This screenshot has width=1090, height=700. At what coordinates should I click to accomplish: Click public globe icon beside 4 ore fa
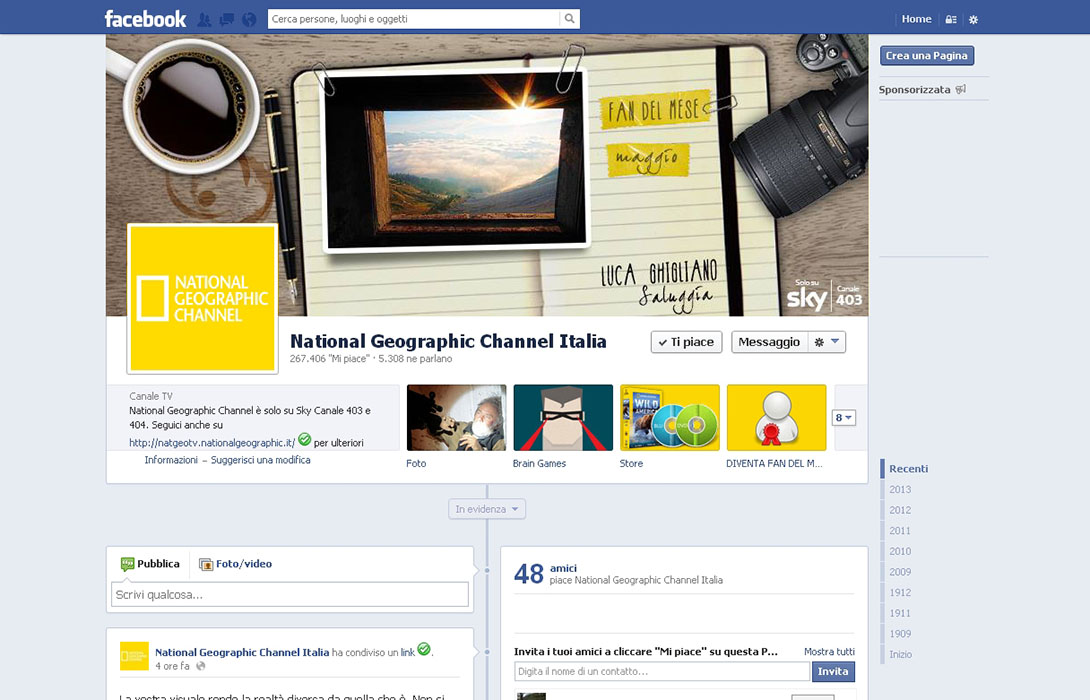pyautogui.click(x=201, y=666)
